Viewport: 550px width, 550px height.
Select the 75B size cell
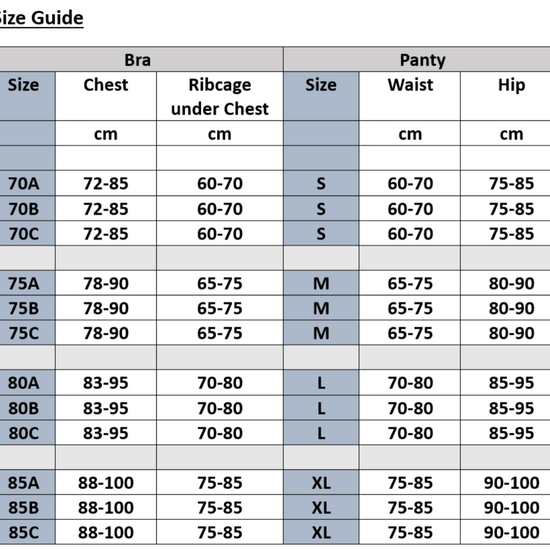pyautogui.click(x=24, y=308)
